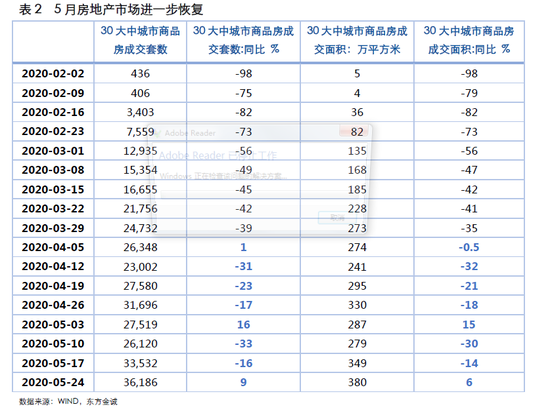Viewport: 550px width, 415px height.
Task: Close the faded Adobe Reader dialog
Action: tap(354, 131)
